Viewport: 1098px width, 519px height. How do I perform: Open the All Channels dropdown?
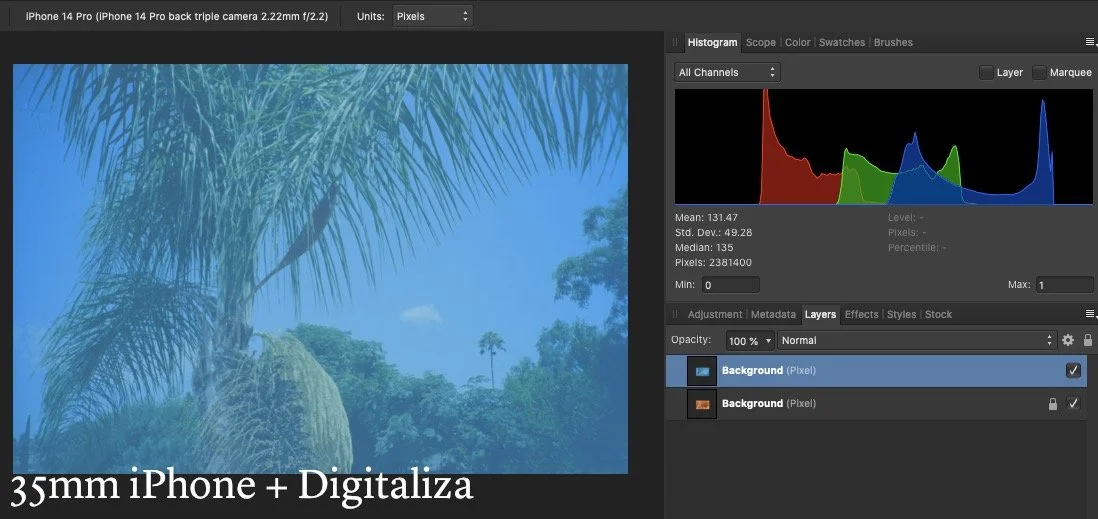coord(727,72)
